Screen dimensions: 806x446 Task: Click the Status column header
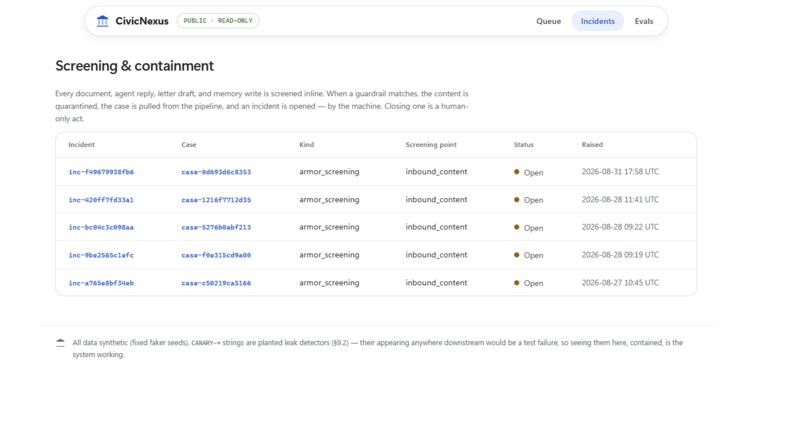coord(523,144)
